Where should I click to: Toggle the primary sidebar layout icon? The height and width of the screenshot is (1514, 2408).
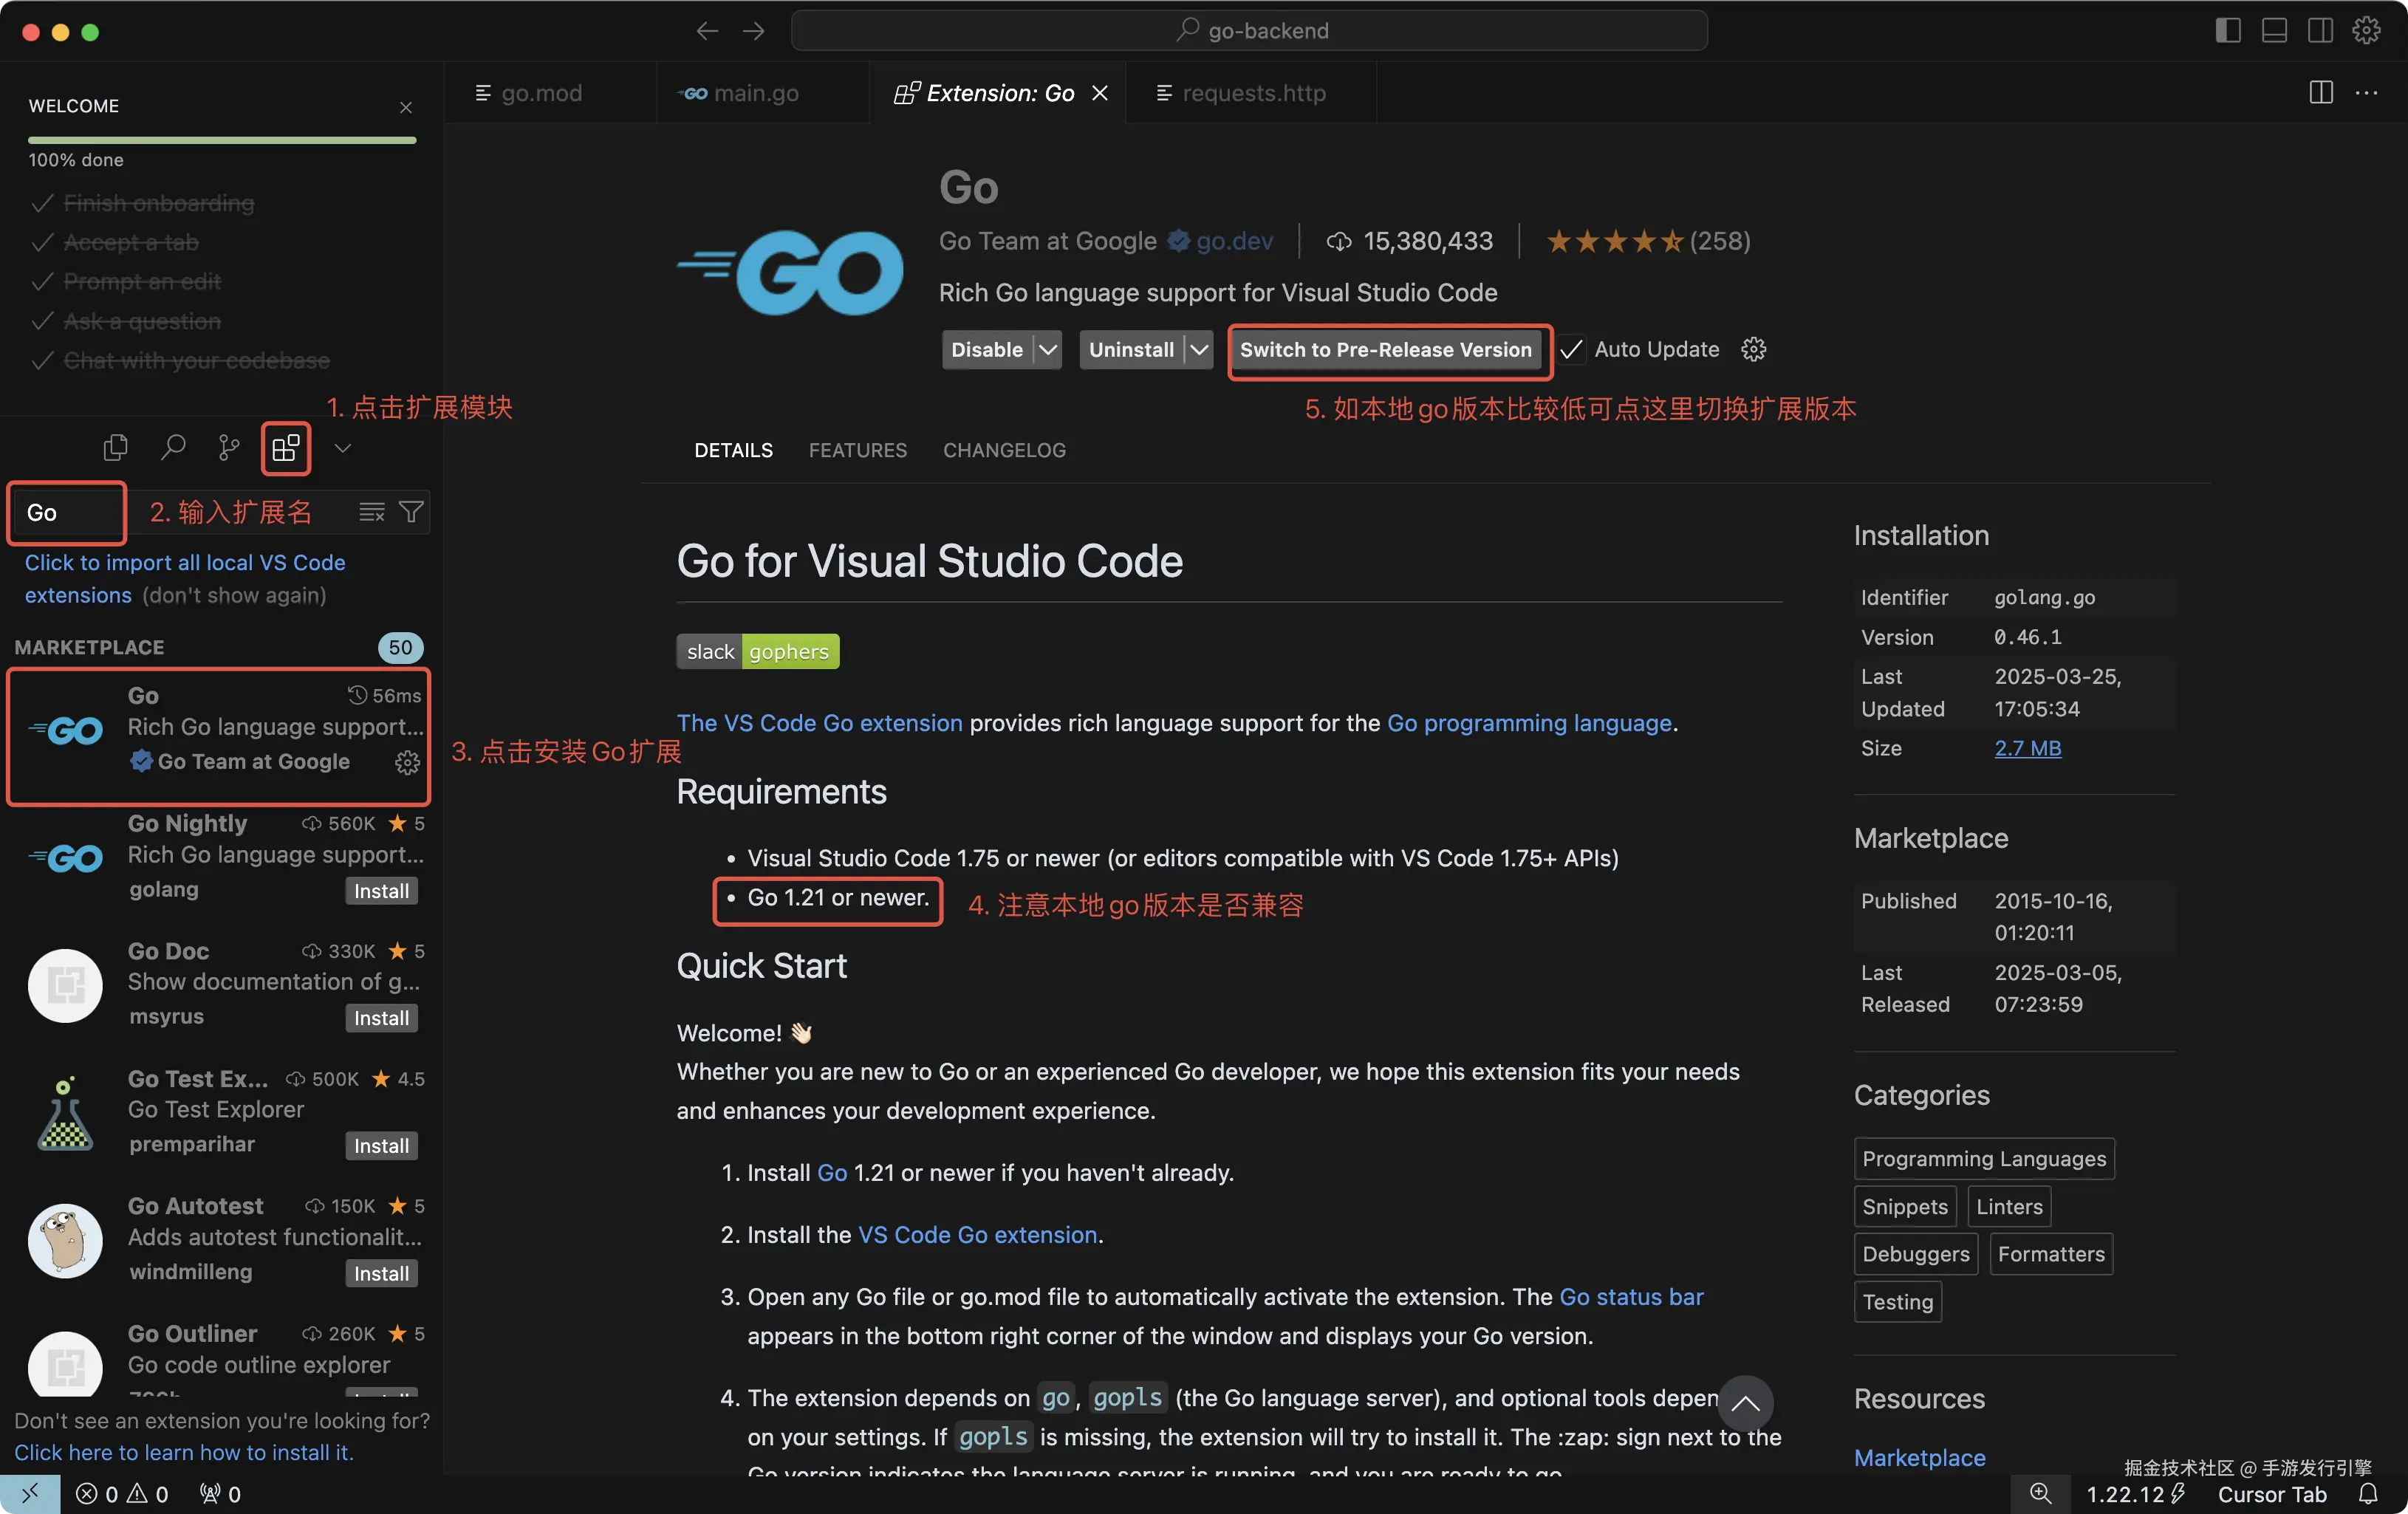pyautogui.click(x=2227, y=31)
